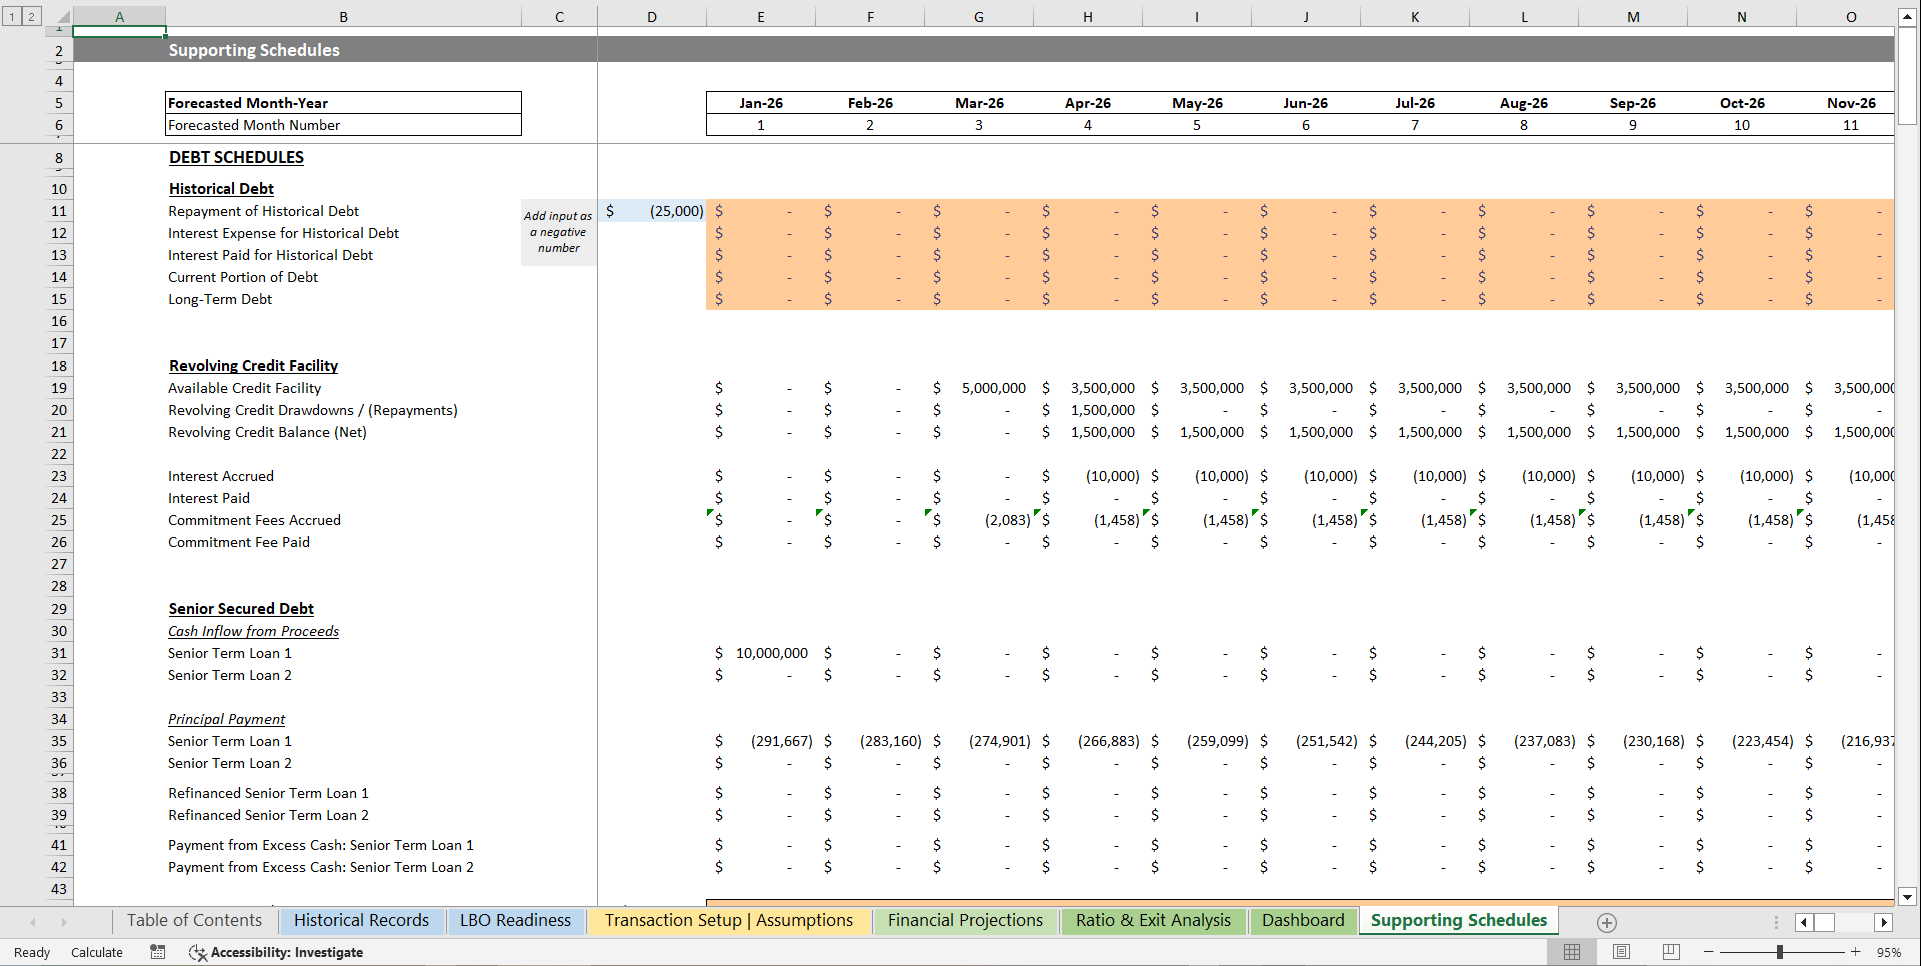Start macro recording from the status bar
Viewport: 1921px width, 966px height.
pyautogui.click(x=157, y=952)
